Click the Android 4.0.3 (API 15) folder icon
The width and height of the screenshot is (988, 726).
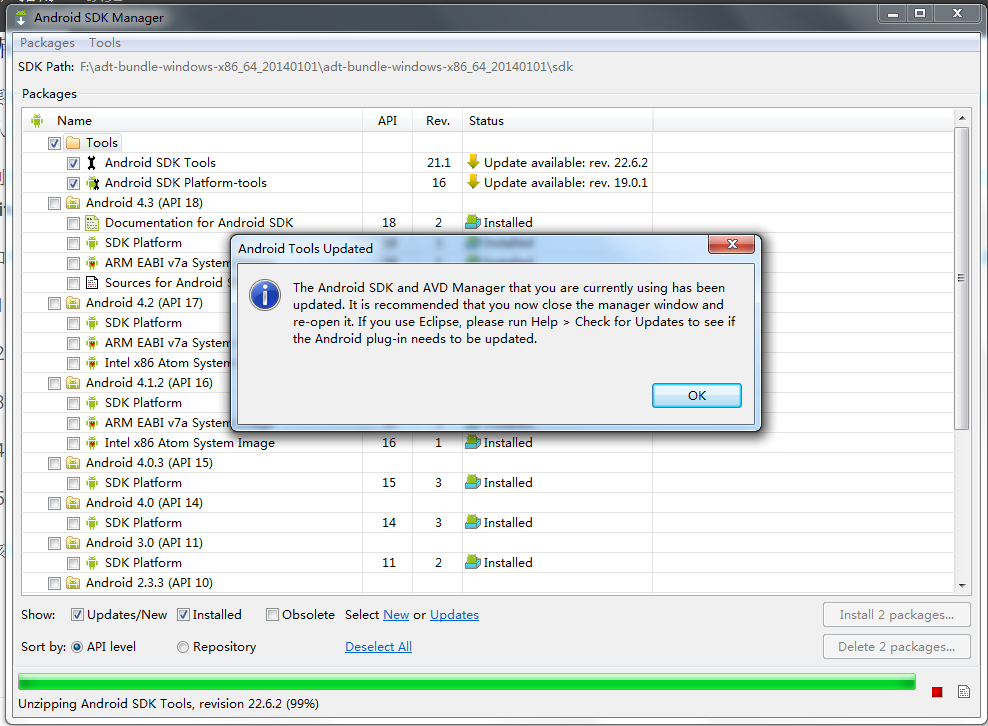pyautogui.click(x=73, y=463)
